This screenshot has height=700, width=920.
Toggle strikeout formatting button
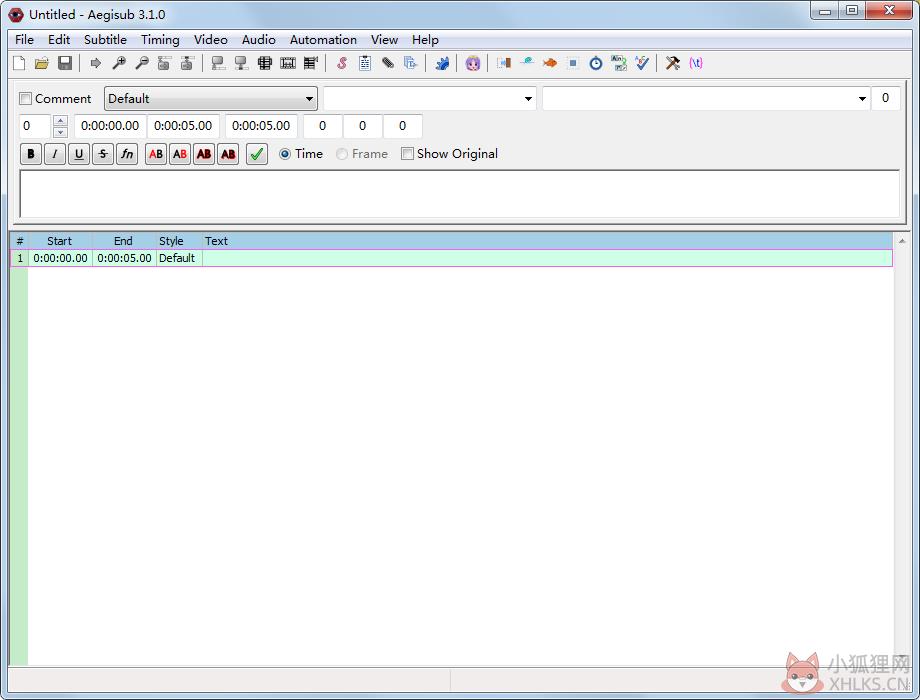[103, 154]
